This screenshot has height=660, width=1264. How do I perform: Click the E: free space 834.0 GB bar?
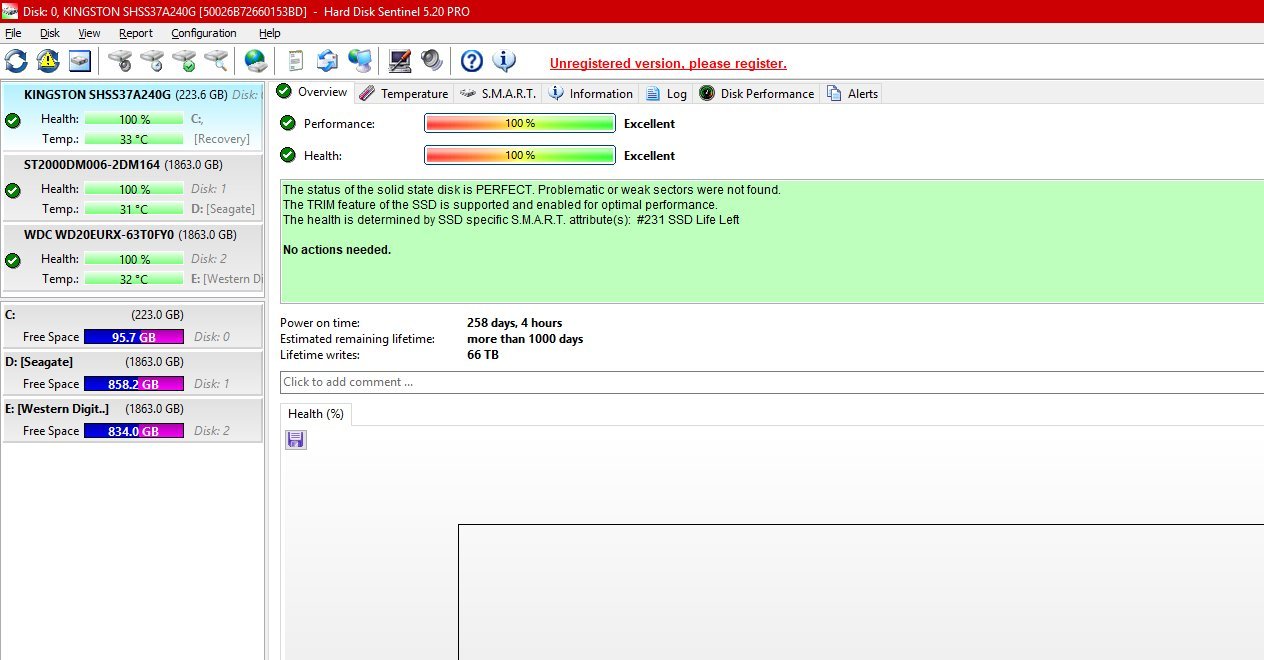(134, 431)
